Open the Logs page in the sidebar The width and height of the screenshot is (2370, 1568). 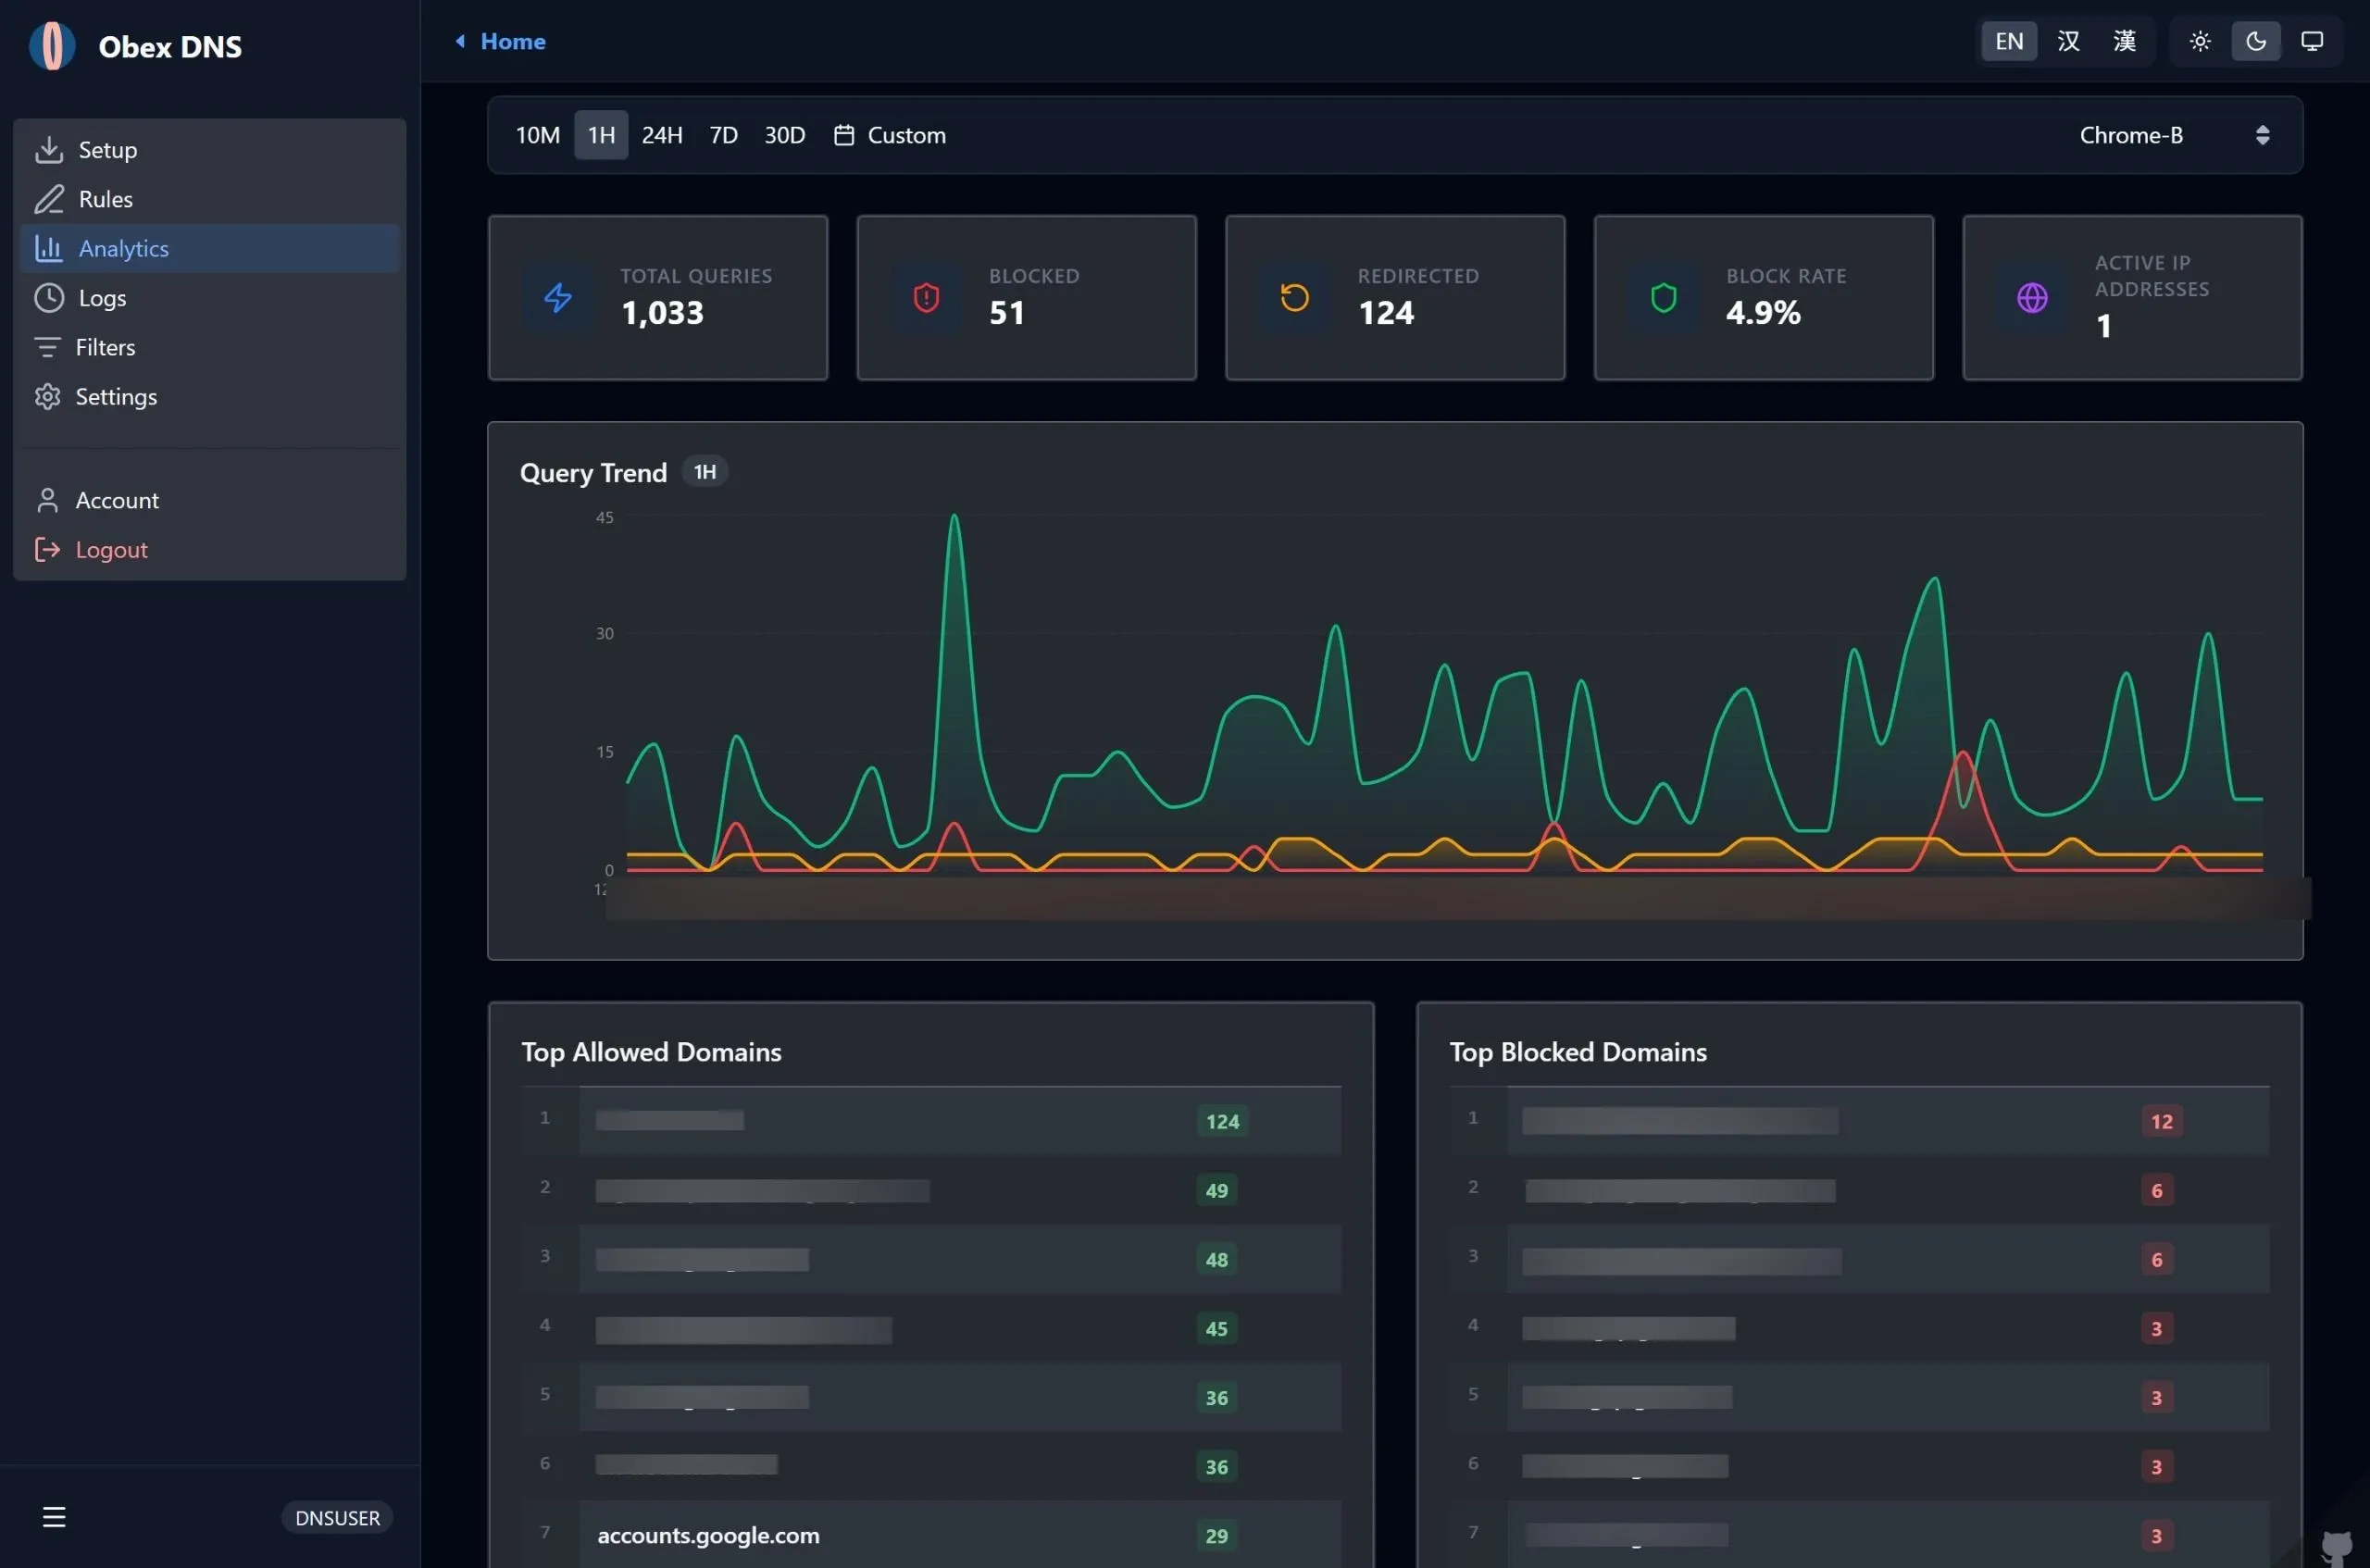point(209,298)
